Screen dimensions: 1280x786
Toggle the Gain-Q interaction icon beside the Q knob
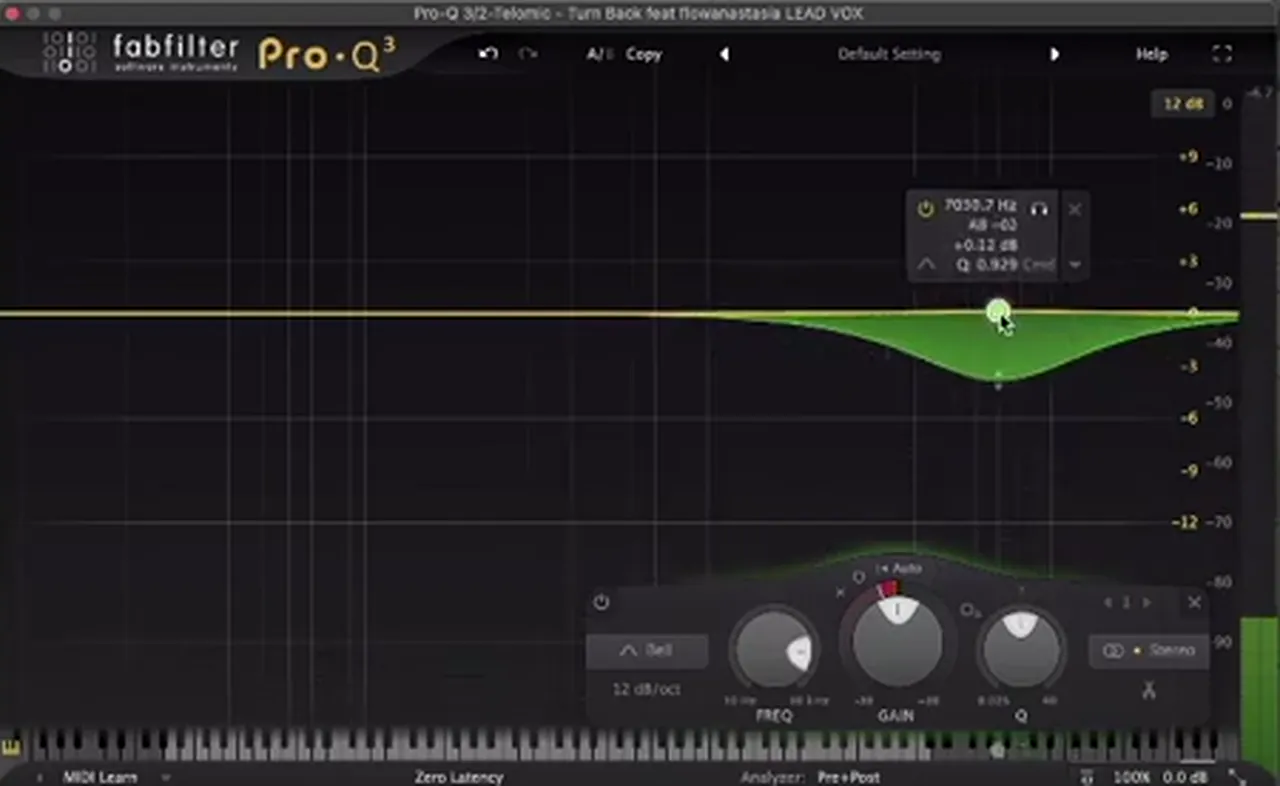coord(969,609)
